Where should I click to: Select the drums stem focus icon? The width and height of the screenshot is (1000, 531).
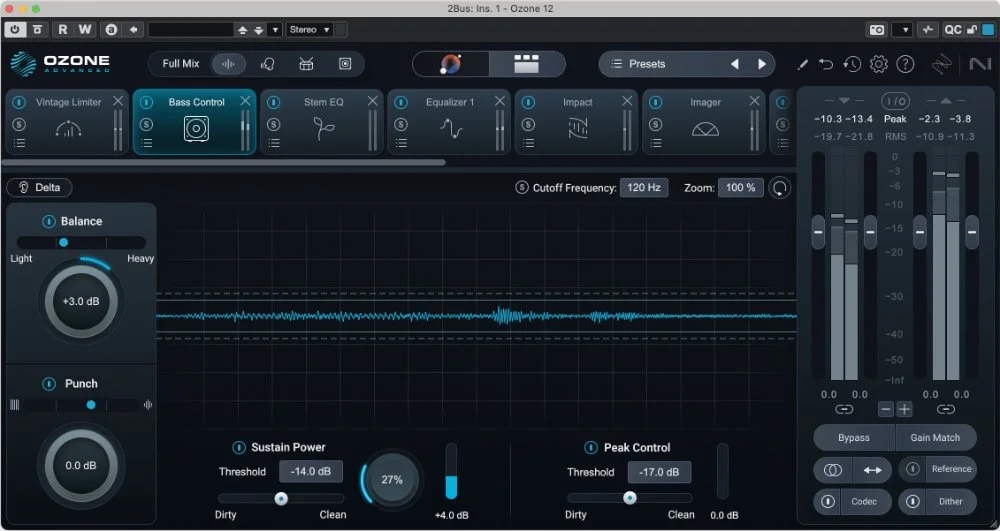(x=306, y=64)
